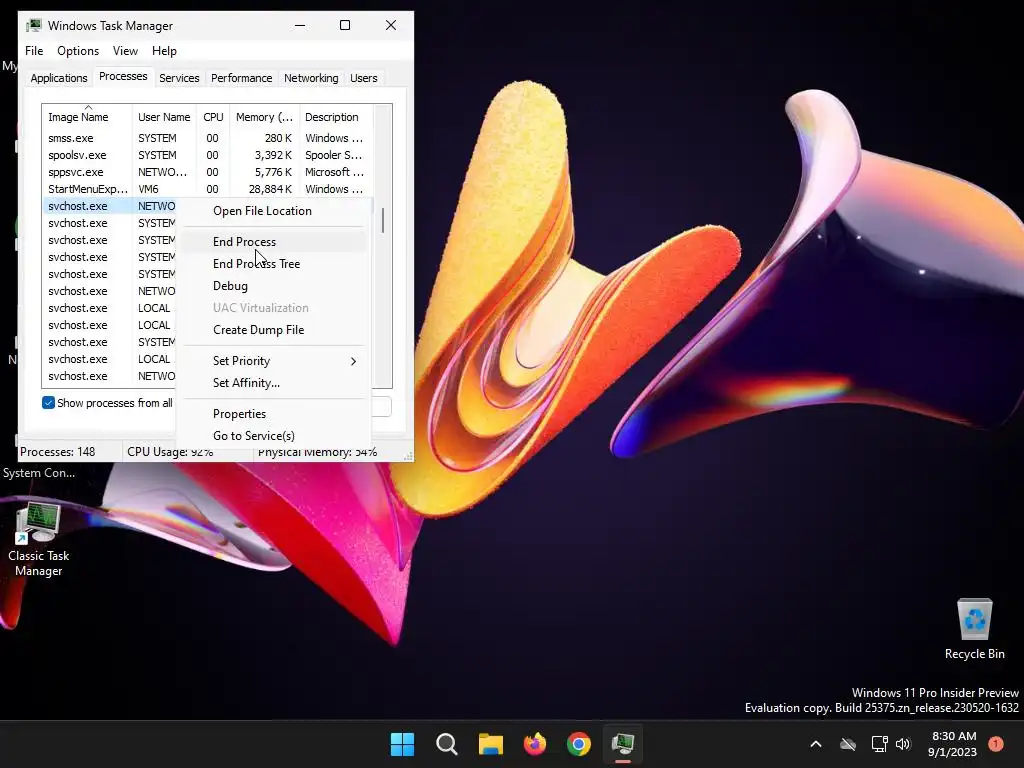Open the Classic Task Manager desktop shortcut

tap(38, 539)
